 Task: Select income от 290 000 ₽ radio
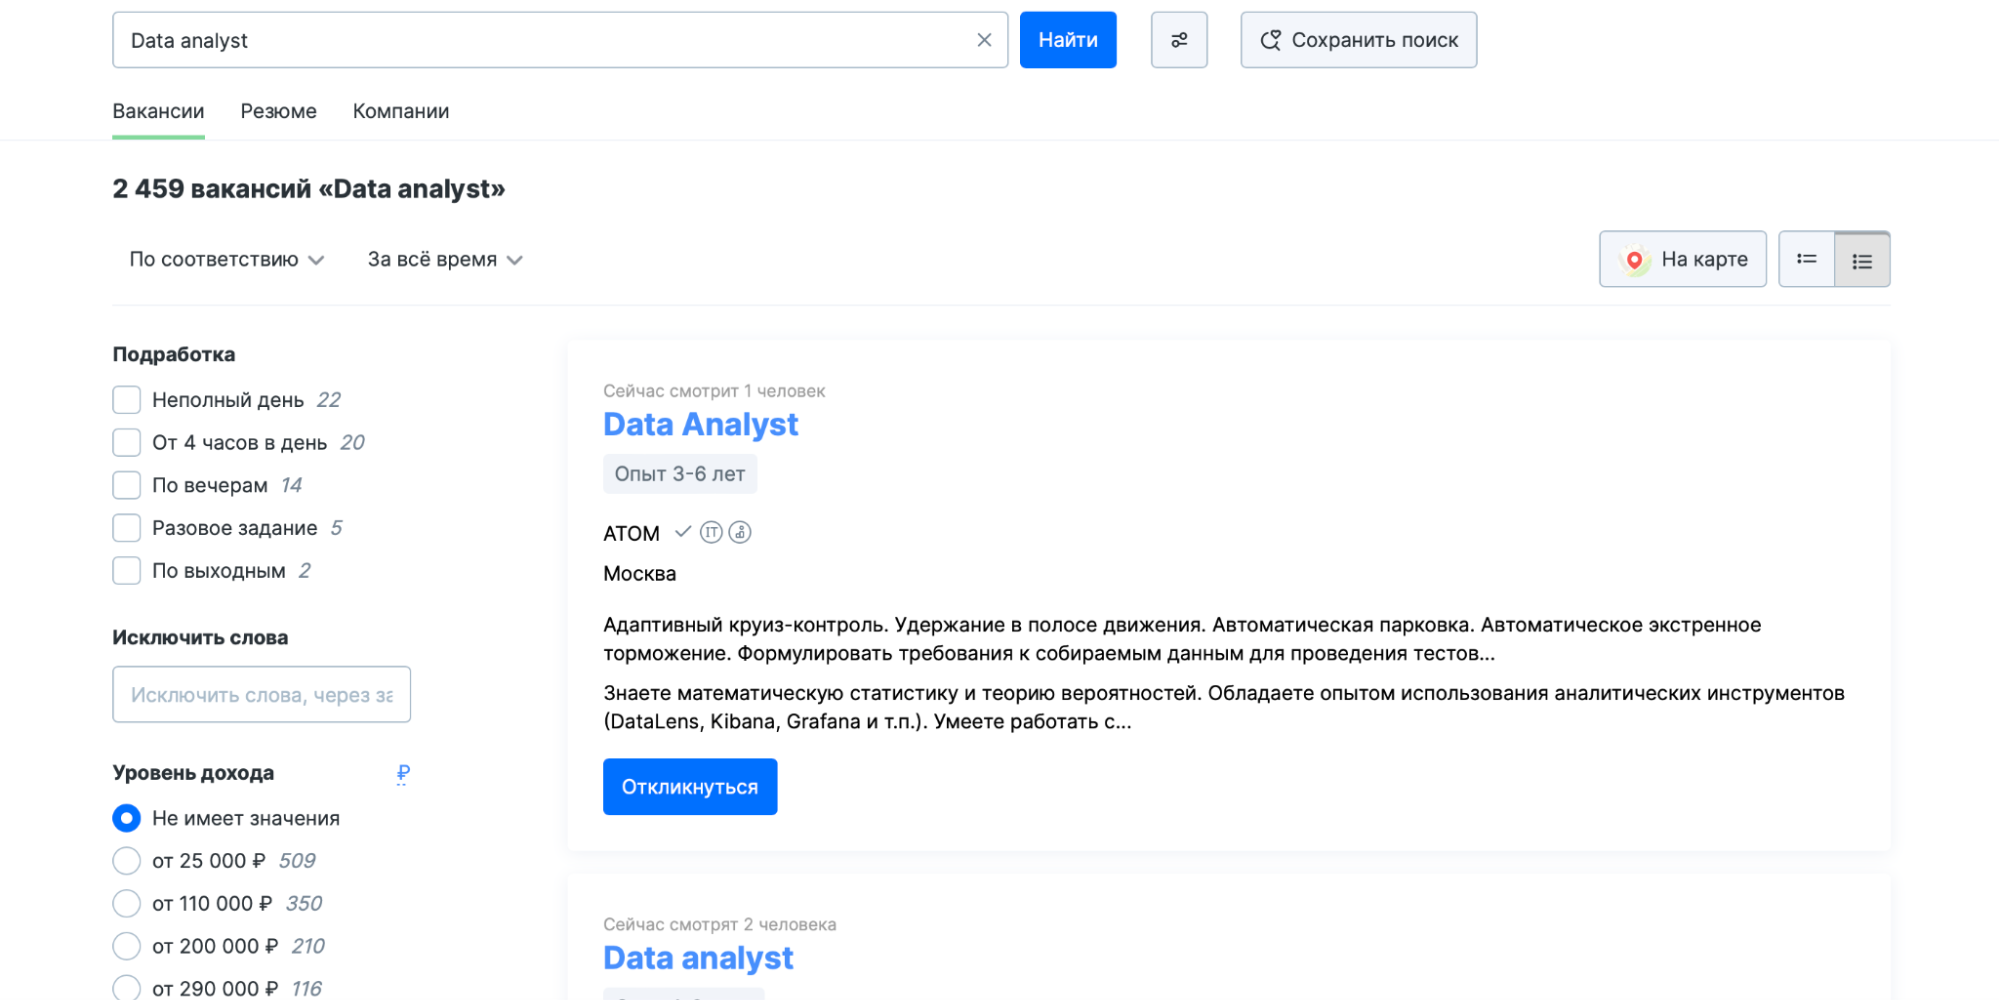pyautogui.click(x=127, y=988)
